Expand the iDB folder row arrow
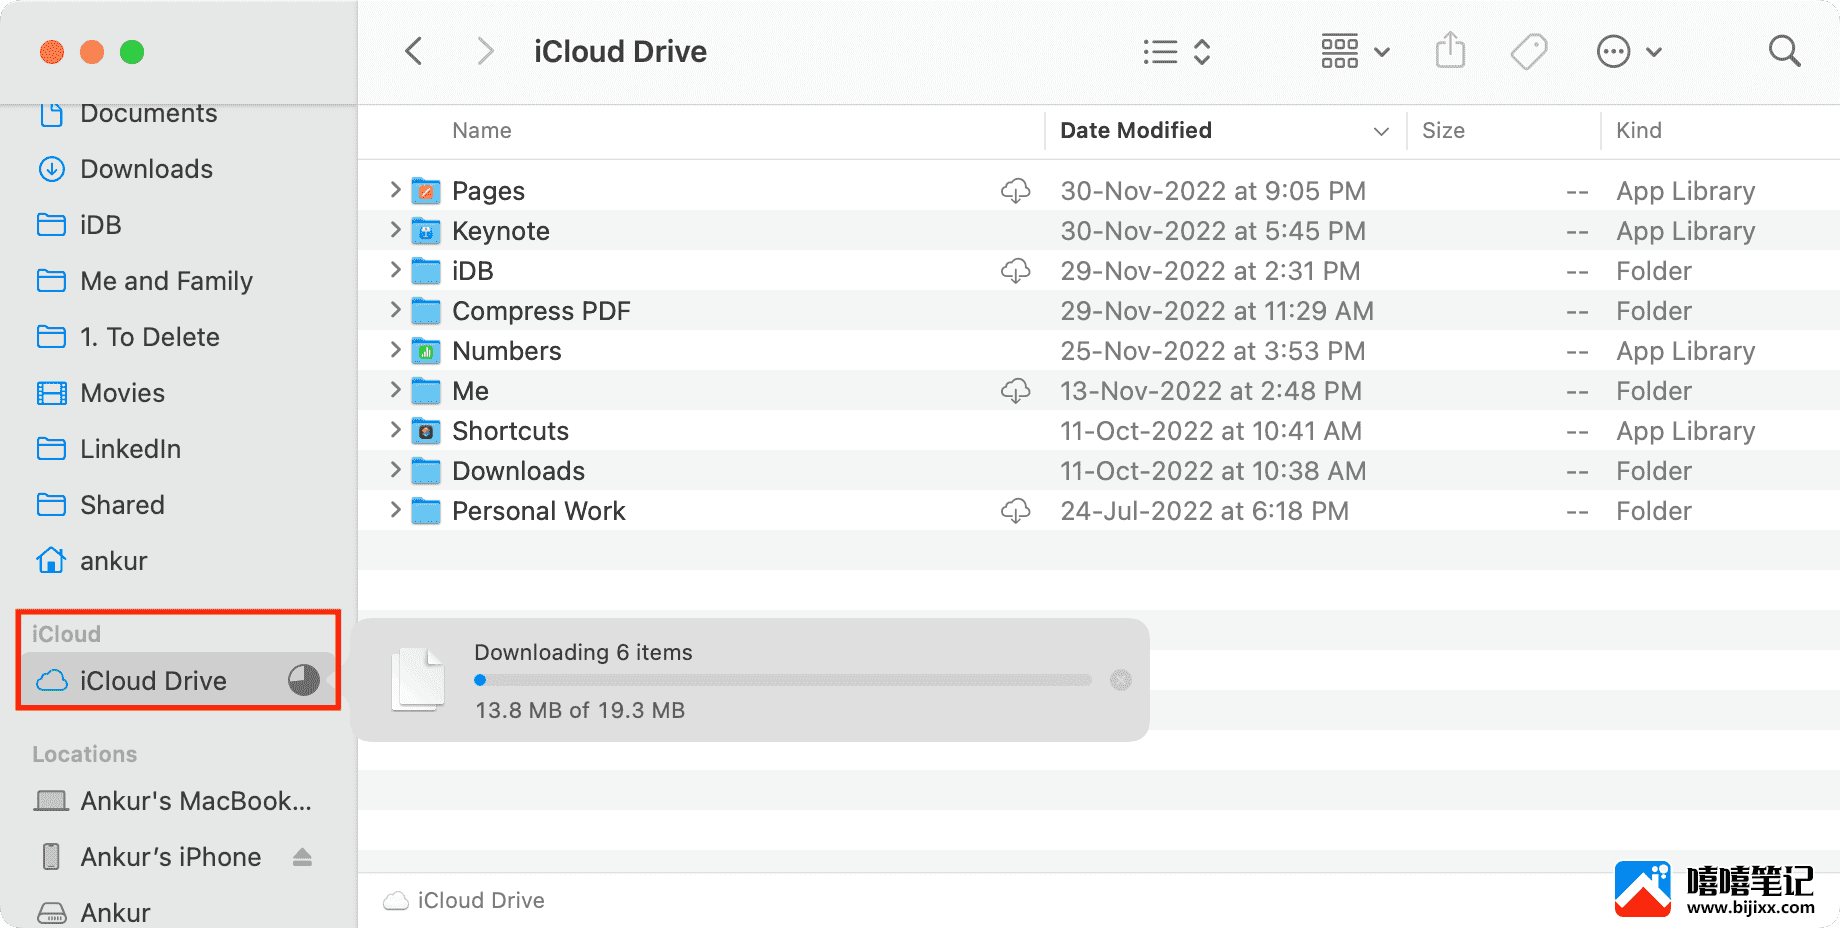This screenshot has height=928, width=1840. 395,270
